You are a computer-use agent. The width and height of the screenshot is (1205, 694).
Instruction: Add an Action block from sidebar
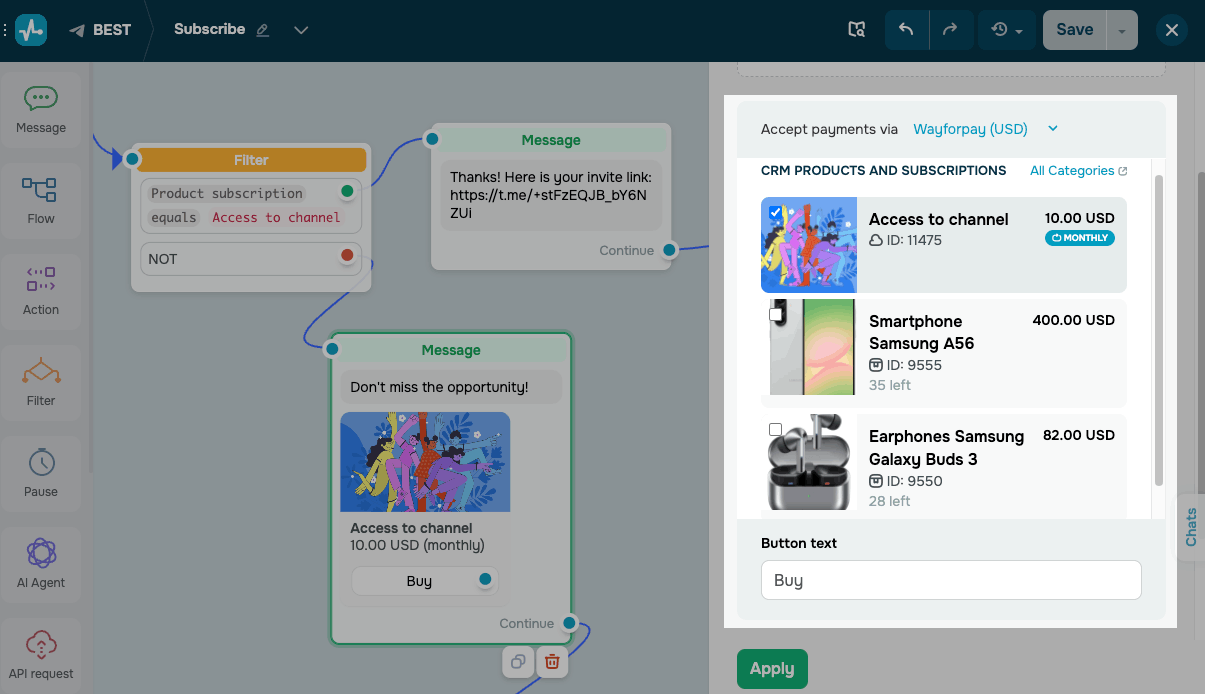point(41,292)
